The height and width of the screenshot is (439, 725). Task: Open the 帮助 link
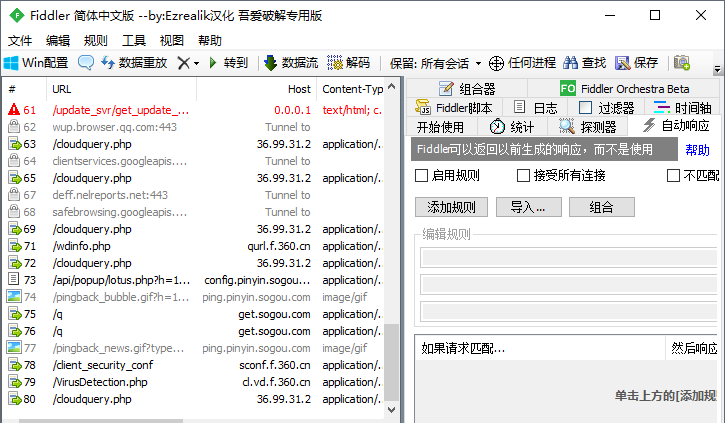[697, 150]
